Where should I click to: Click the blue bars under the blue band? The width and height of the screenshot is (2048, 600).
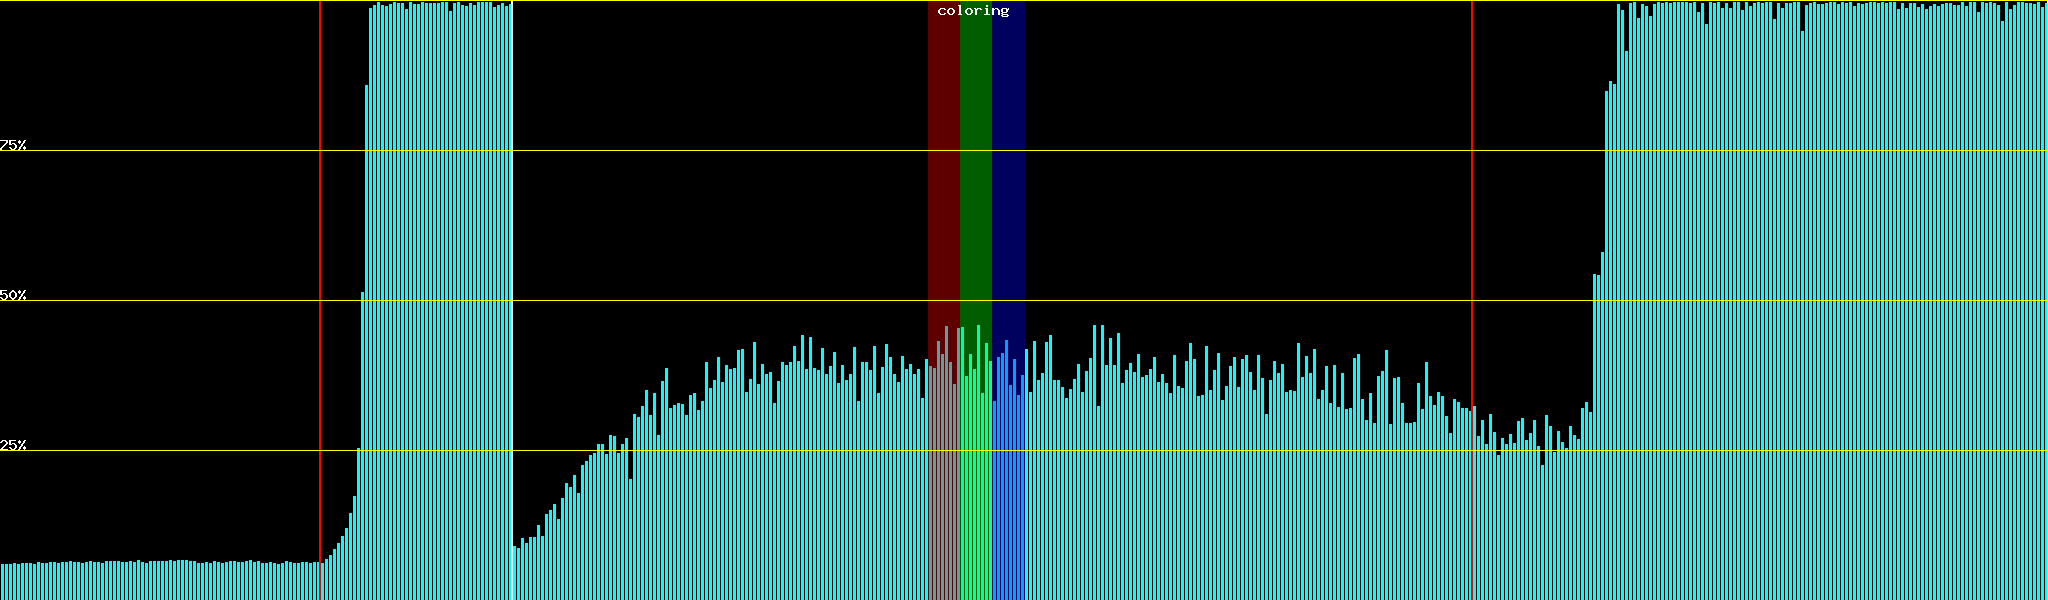pyautogui.click(x=1008, y=480)
